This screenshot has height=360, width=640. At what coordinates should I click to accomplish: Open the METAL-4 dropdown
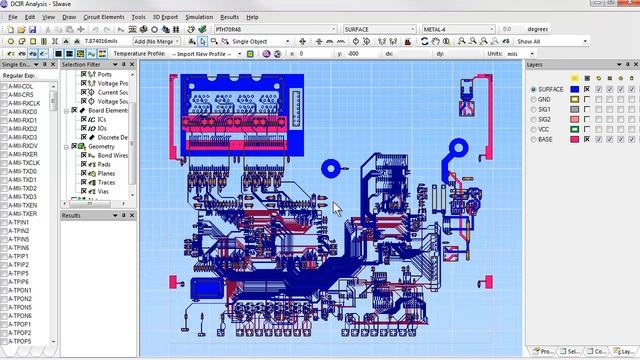pyautogui.click(x=491, y=29)
